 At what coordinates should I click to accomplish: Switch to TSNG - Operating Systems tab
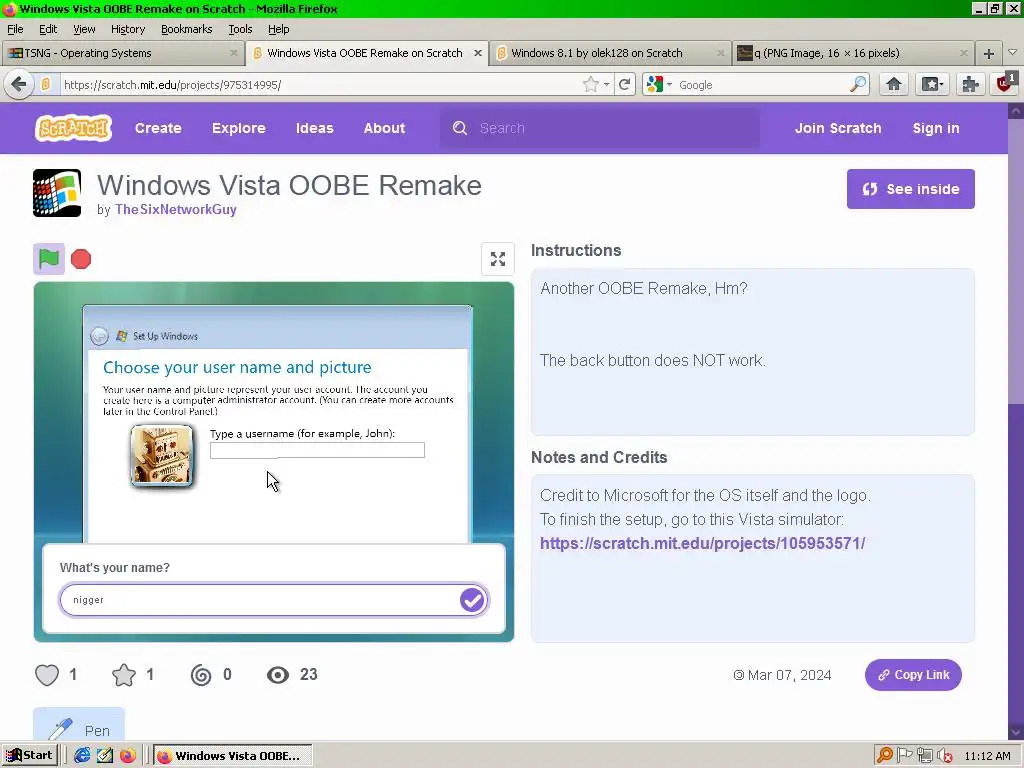(x=123, y=53)
